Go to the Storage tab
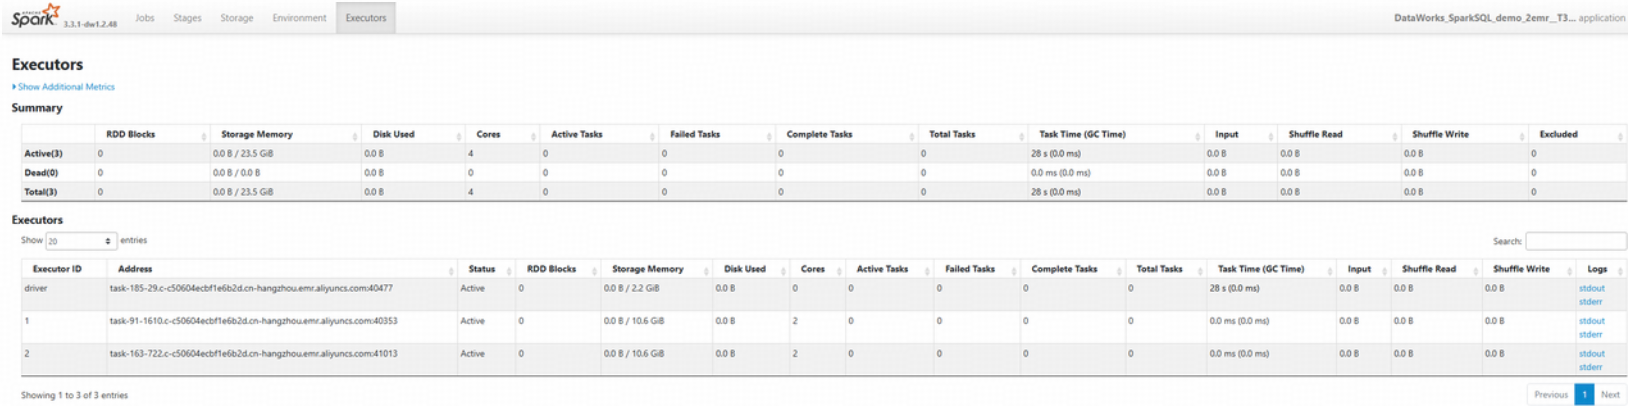This screenshot has width=1628, height=406. 237,18
